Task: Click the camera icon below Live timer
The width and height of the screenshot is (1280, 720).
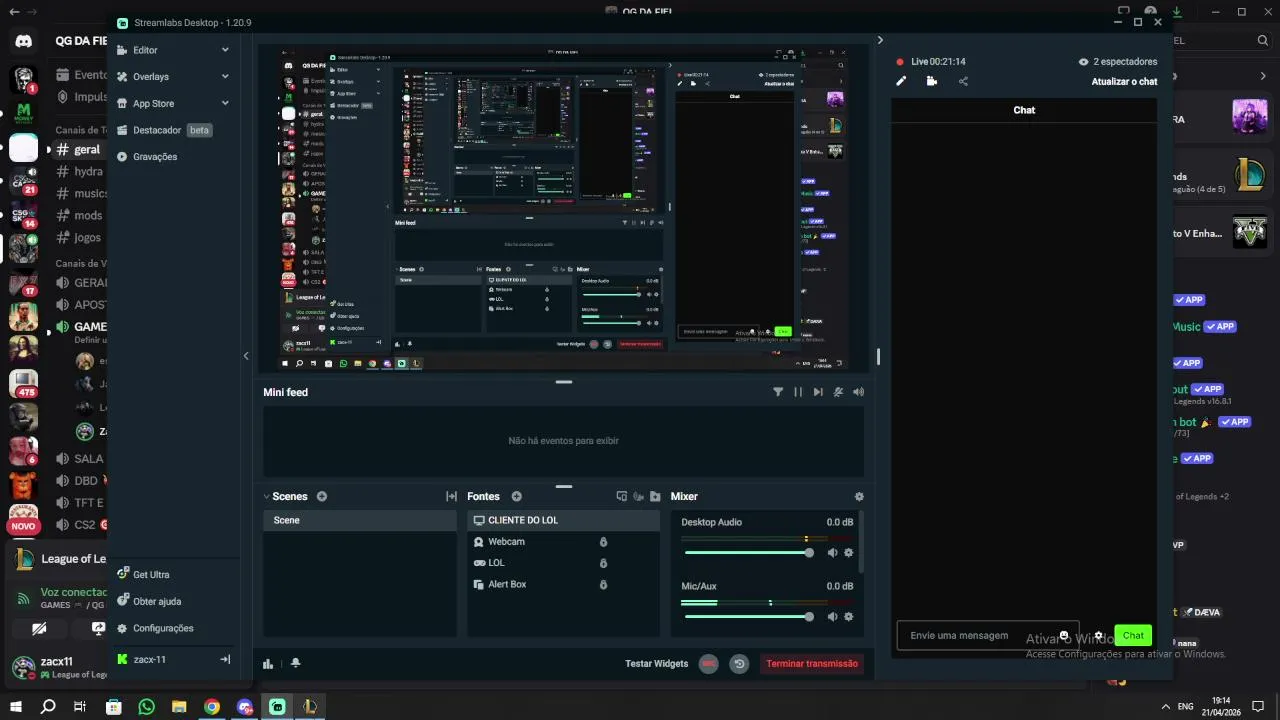Action: coord(932,81)
